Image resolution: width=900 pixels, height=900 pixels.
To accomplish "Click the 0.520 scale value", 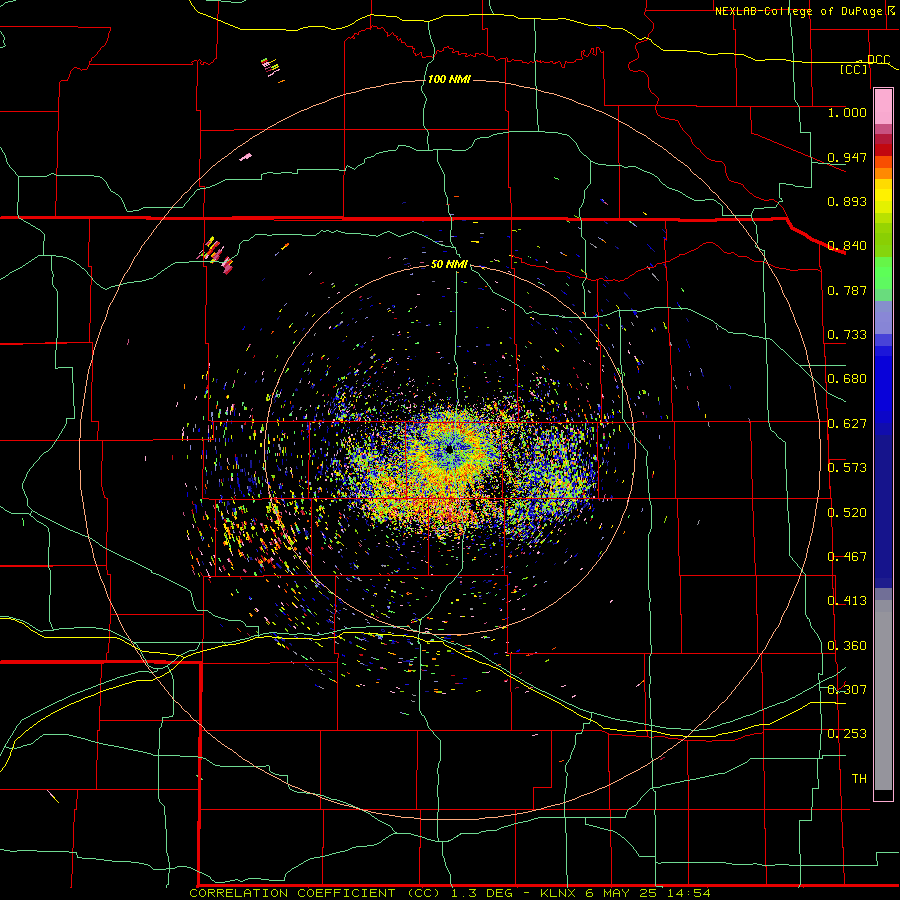I will click(x=847, y=513).
